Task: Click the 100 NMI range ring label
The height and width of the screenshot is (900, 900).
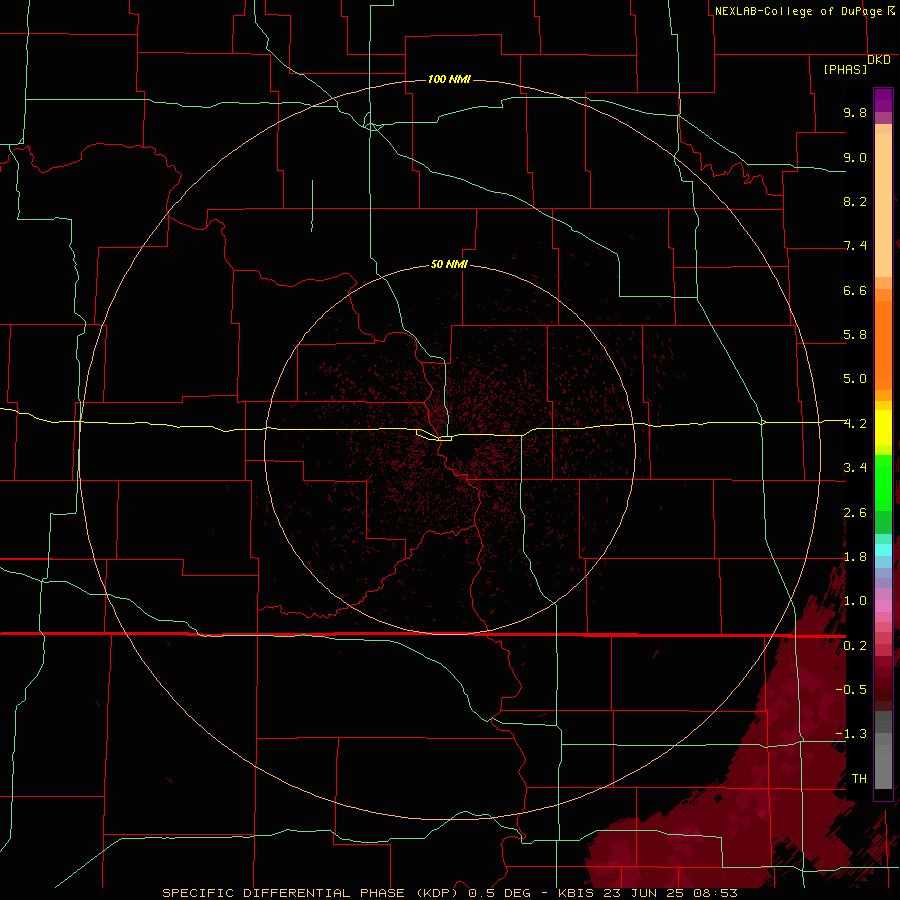Action: (x=449, y=79)
